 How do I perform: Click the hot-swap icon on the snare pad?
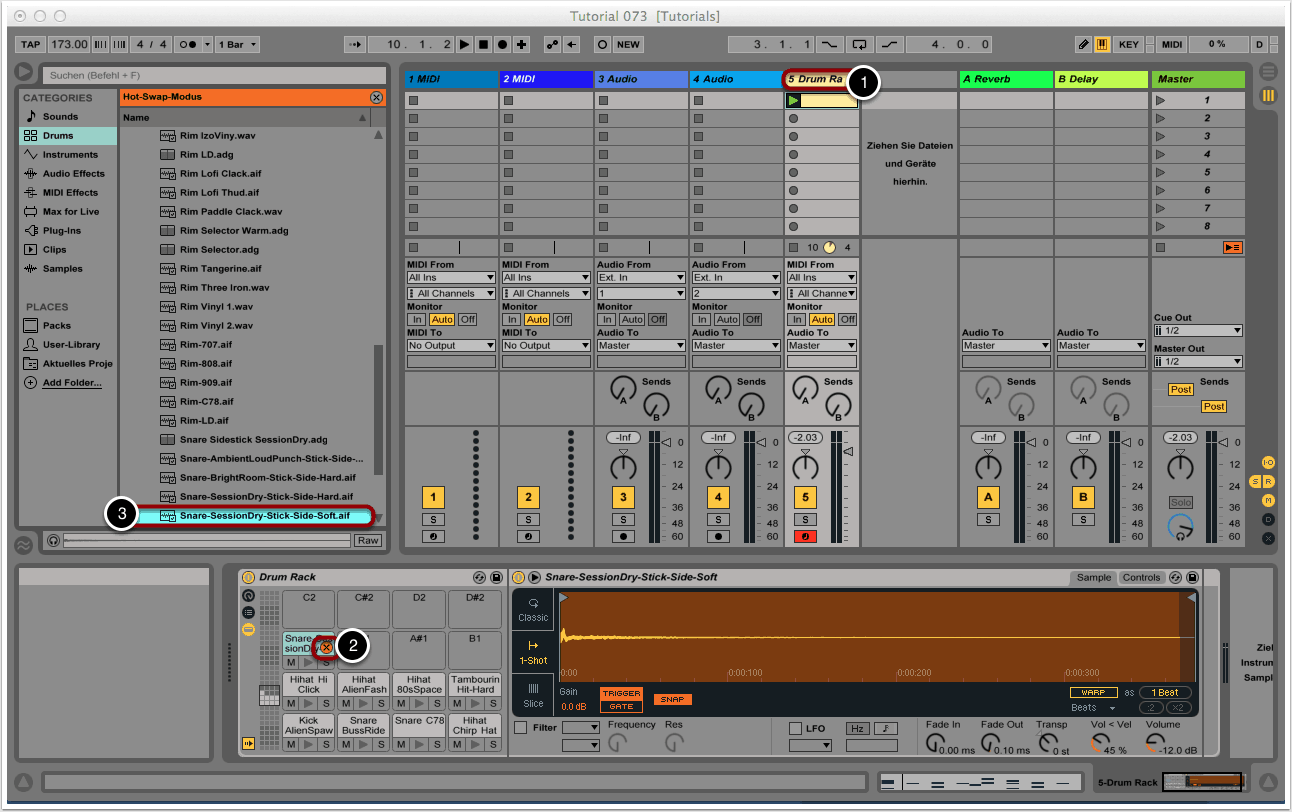326,648
